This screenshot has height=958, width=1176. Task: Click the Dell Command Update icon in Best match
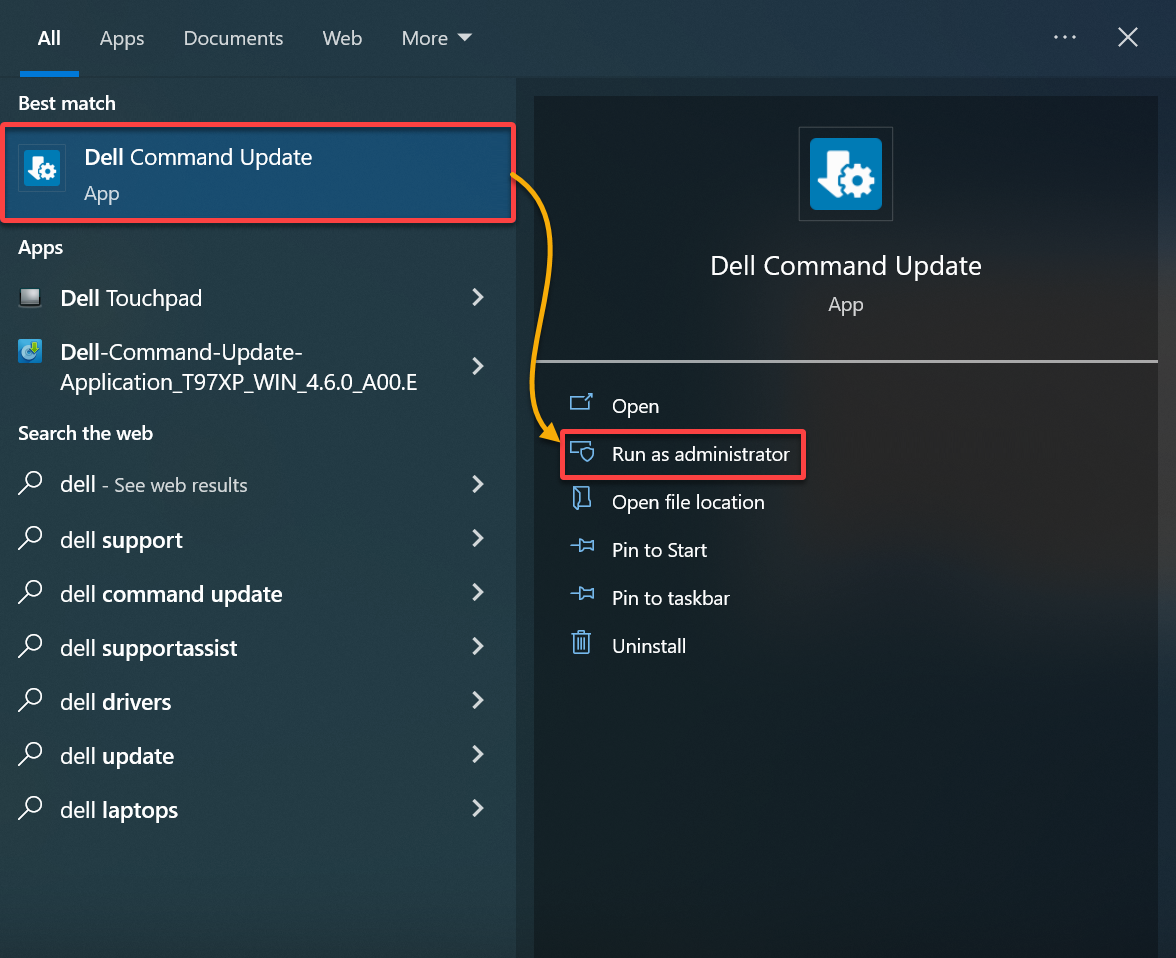pyautogui.click(x=42, y=169)
